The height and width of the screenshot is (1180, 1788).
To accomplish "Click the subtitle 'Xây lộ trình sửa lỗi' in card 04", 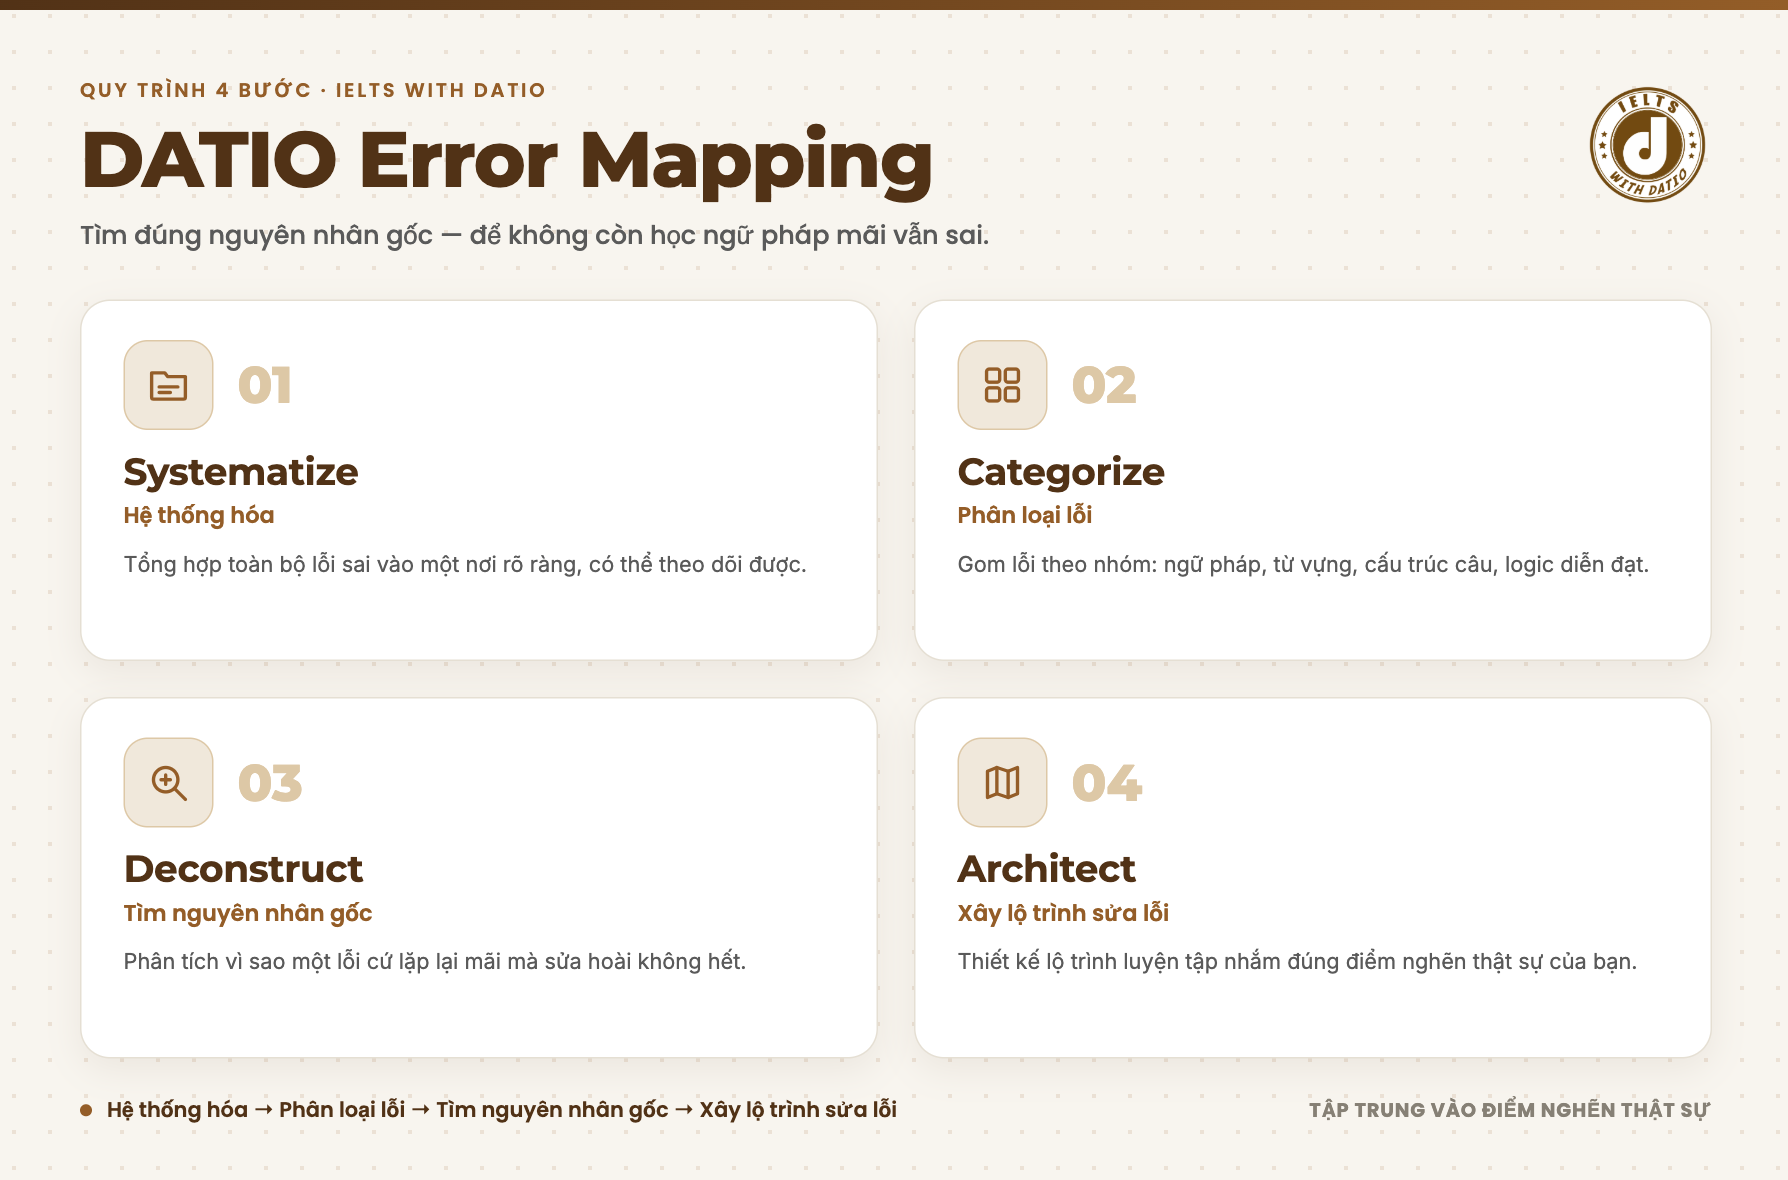I will pos(1063,913).
